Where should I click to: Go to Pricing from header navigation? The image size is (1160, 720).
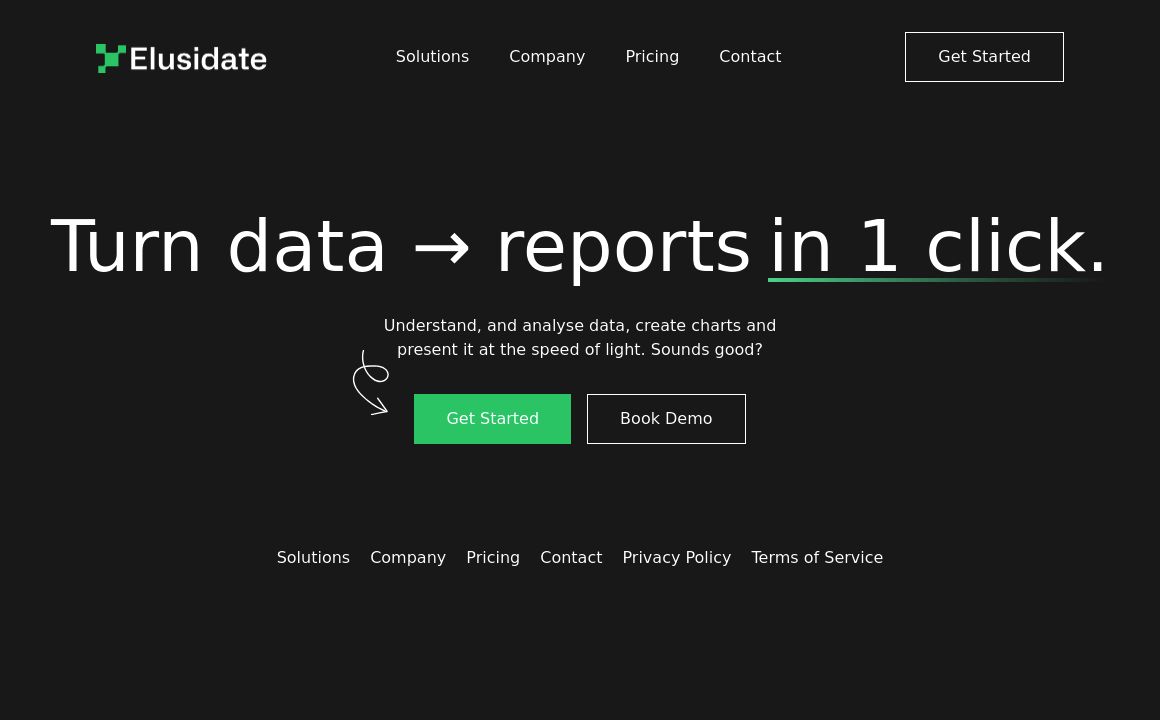coord(652,57)
